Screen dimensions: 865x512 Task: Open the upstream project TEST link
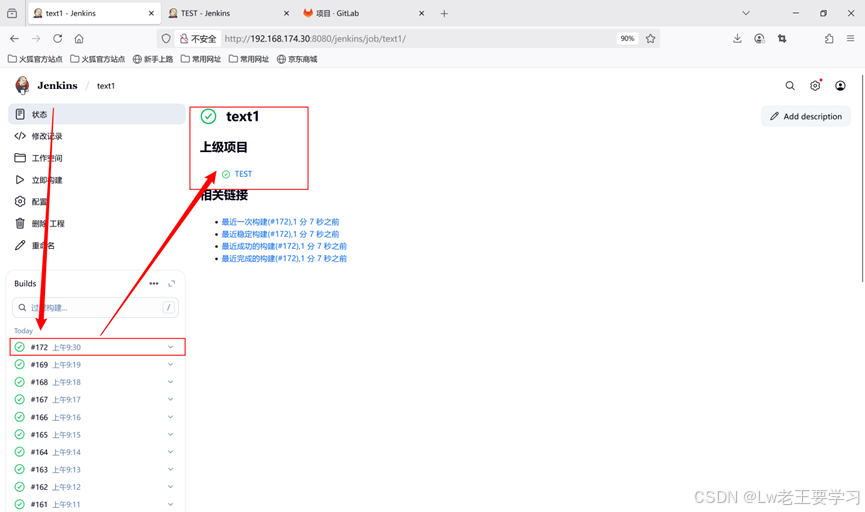243,174
